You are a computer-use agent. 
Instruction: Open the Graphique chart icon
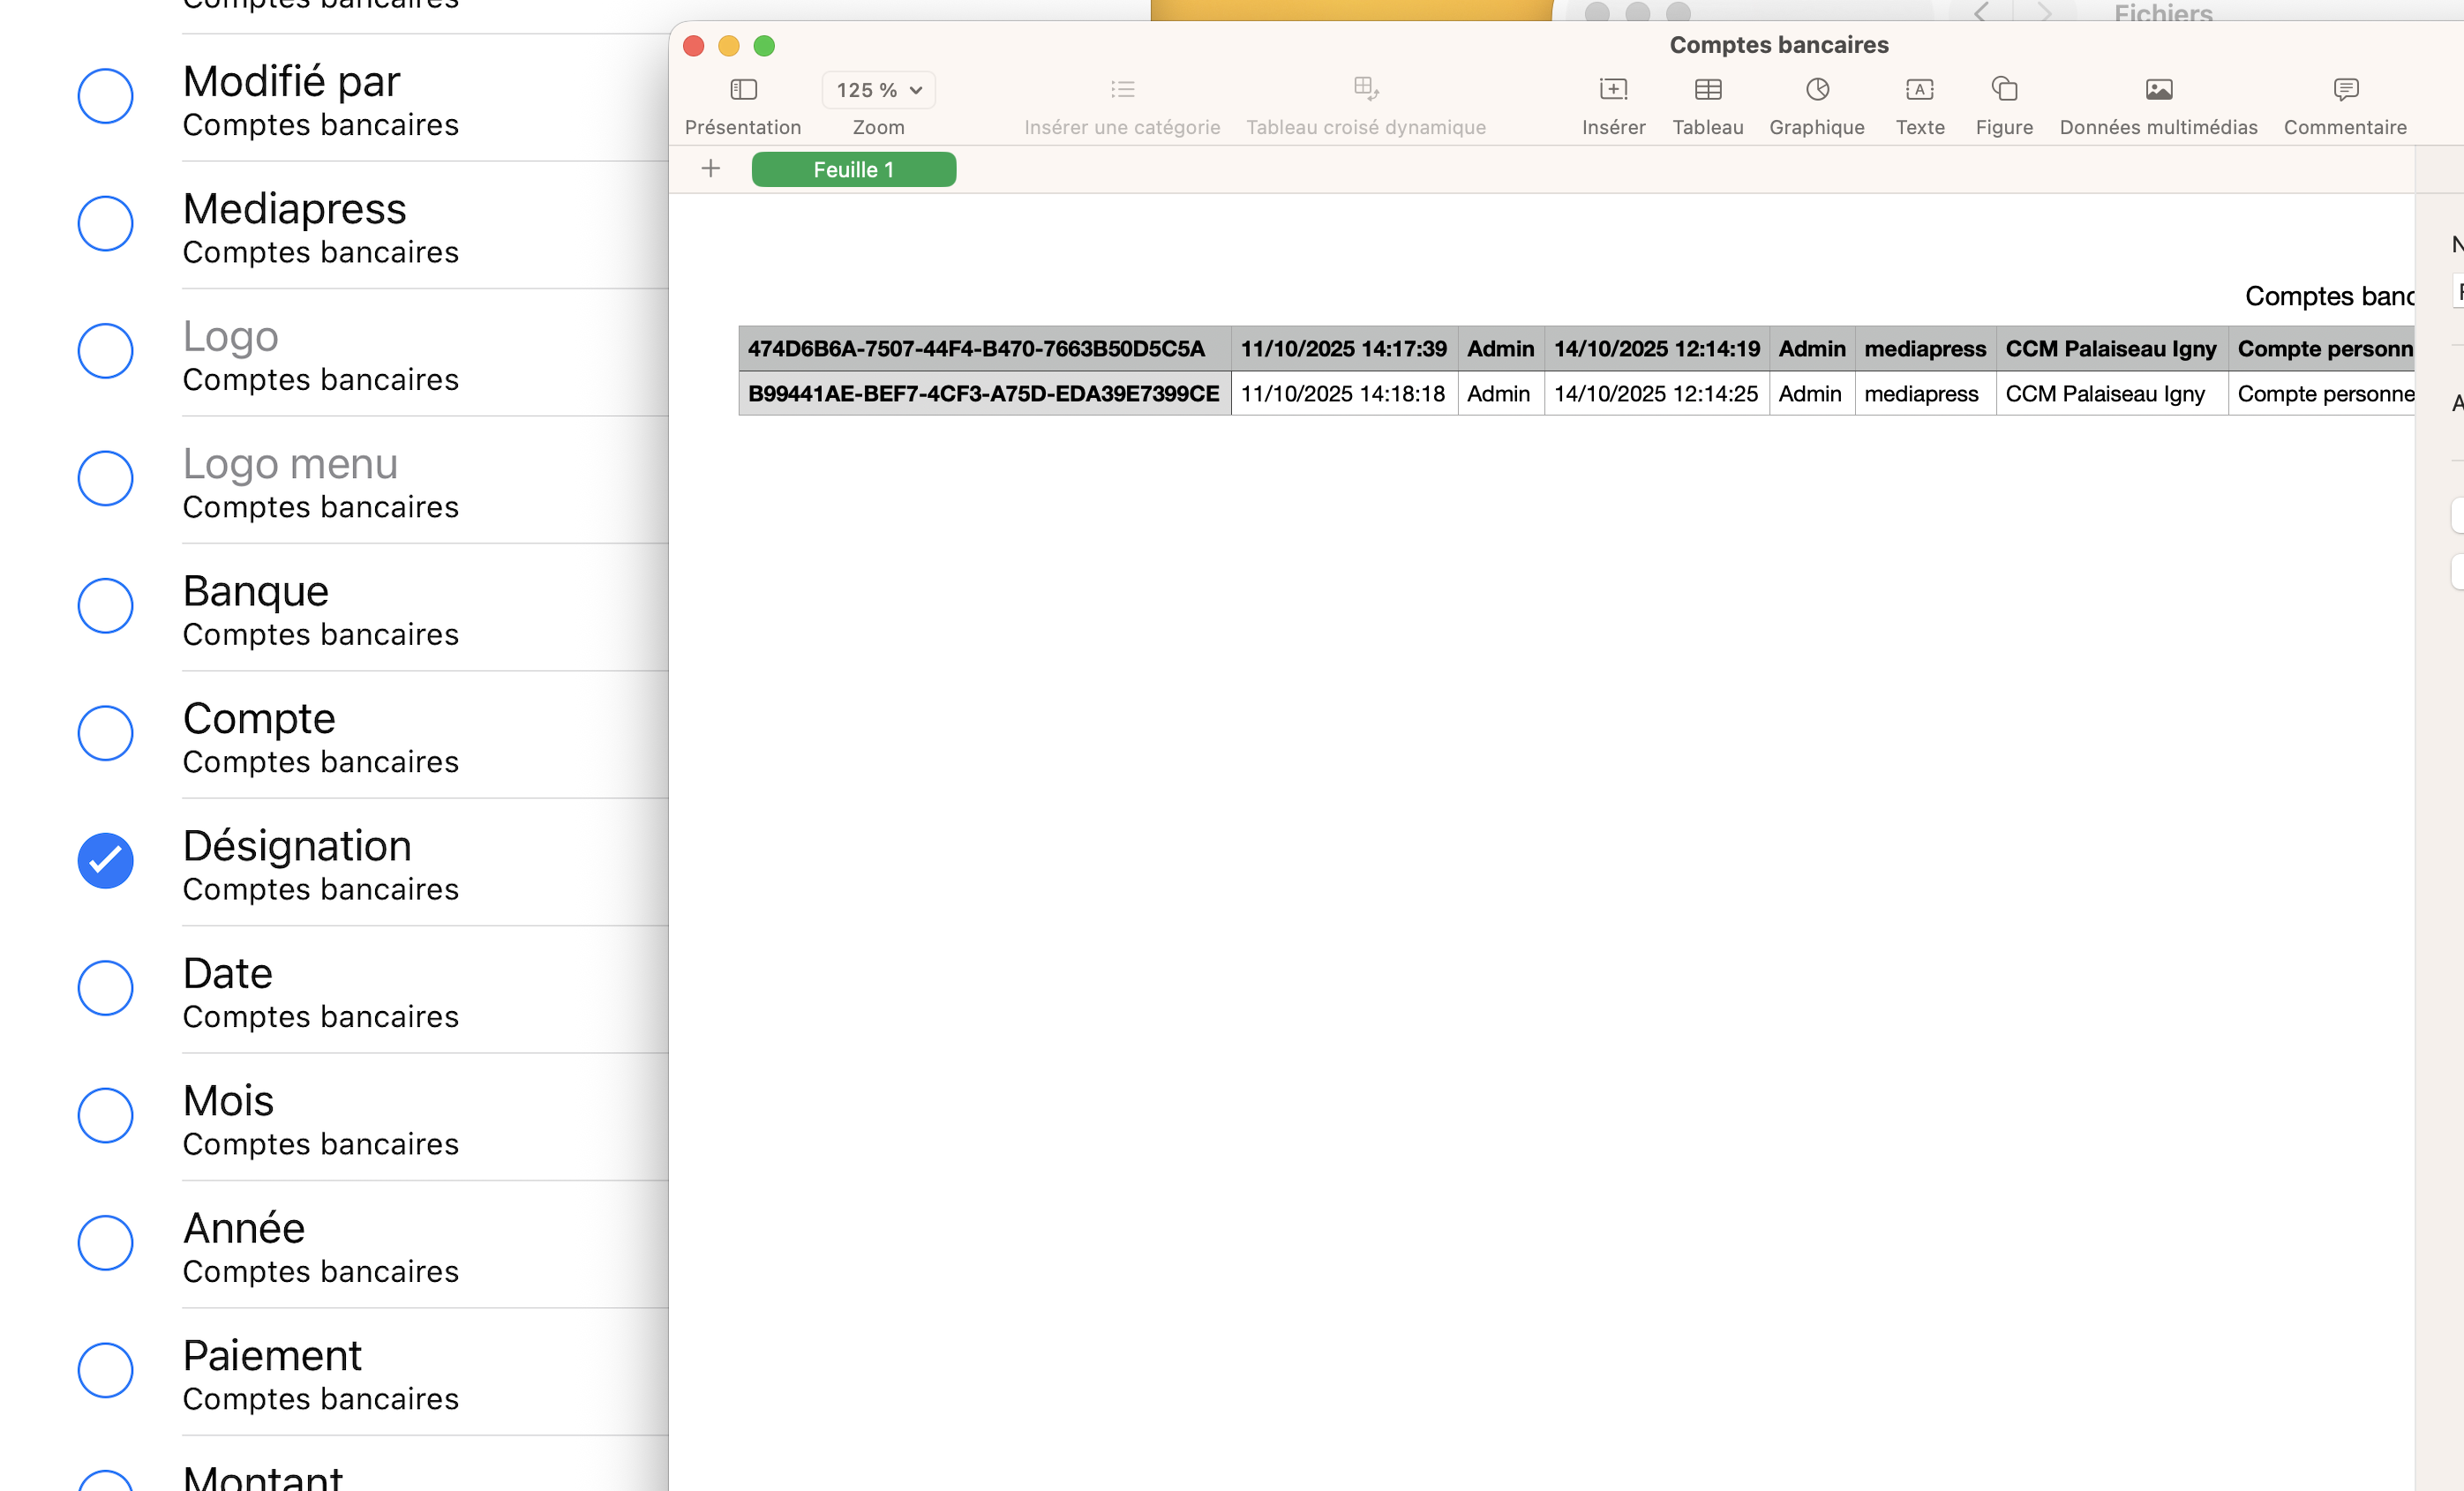click(x=1816, y=90)
